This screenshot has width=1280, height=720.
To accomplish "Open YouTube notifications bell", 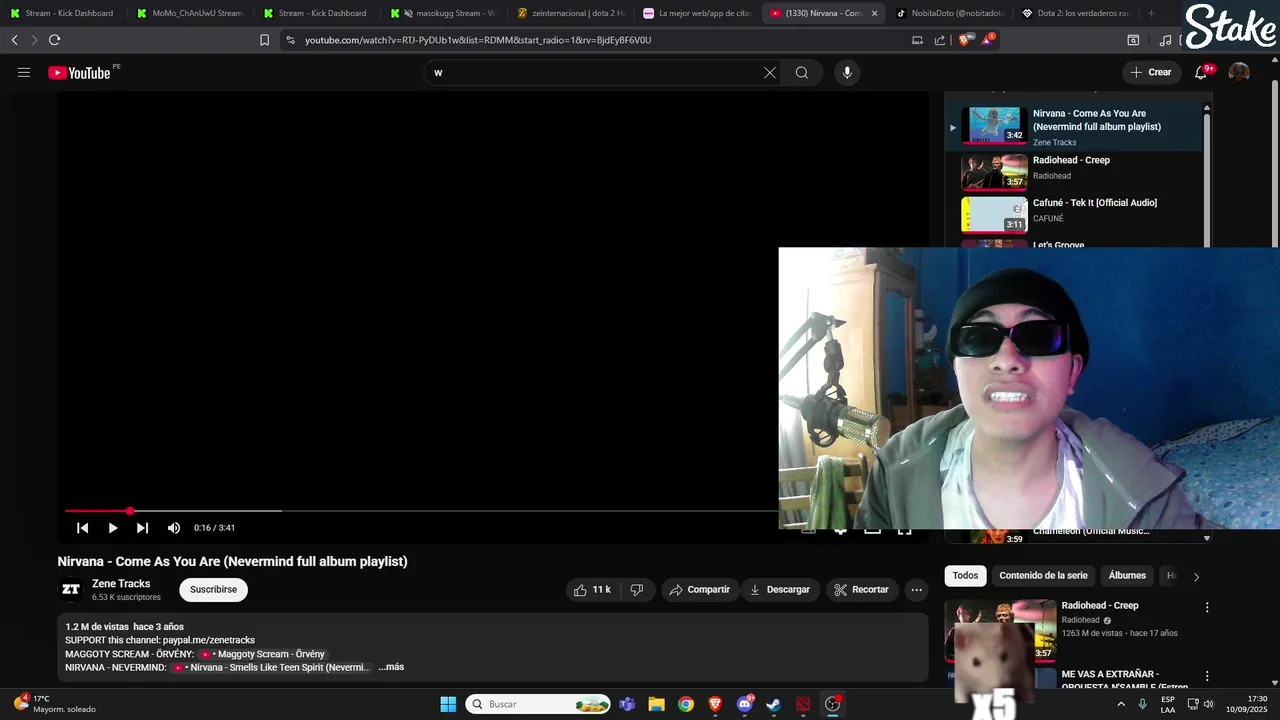I will pyautogui.click(x=1201, y=72).
